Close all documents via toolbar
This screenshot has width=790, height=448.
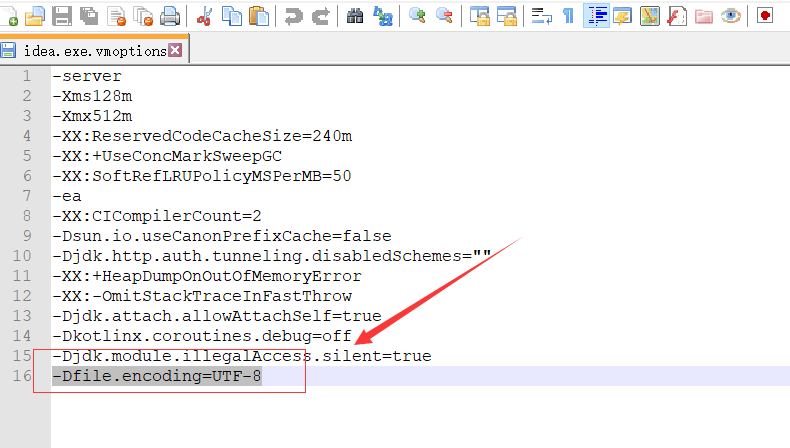(x=143, y=16)
